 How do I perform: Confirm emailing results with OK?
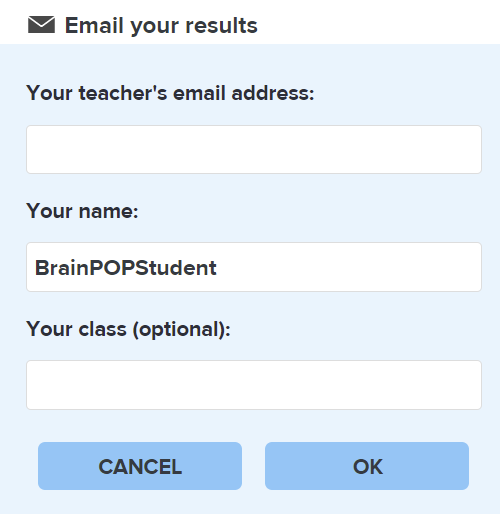coord(367,466)
